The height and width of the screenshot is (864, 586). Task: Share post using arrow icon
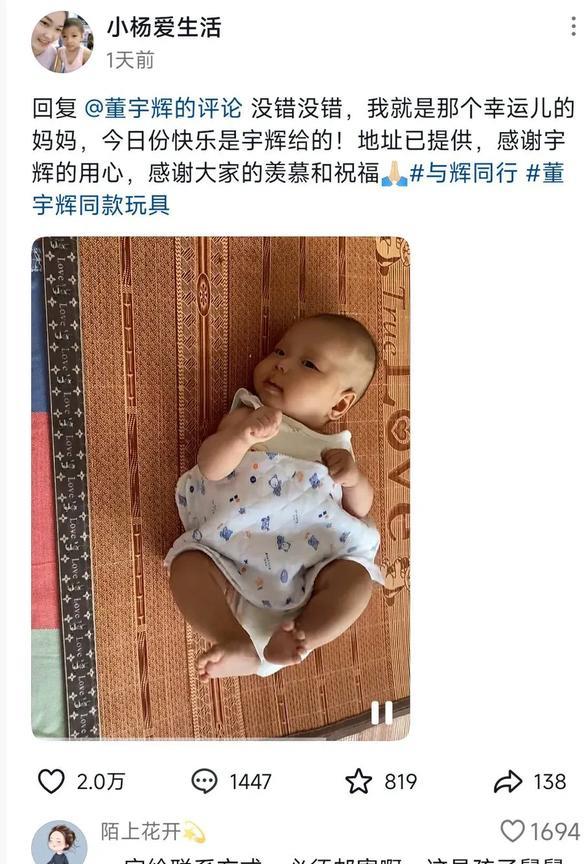coord(507,781)
